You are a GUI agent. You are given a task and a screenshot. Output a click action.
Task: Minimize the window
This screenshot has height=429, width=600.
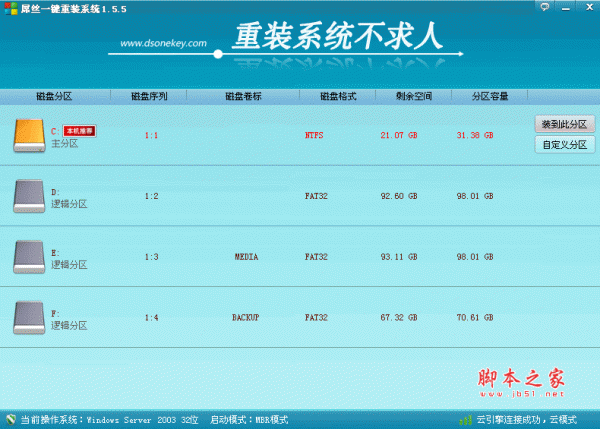566,8
